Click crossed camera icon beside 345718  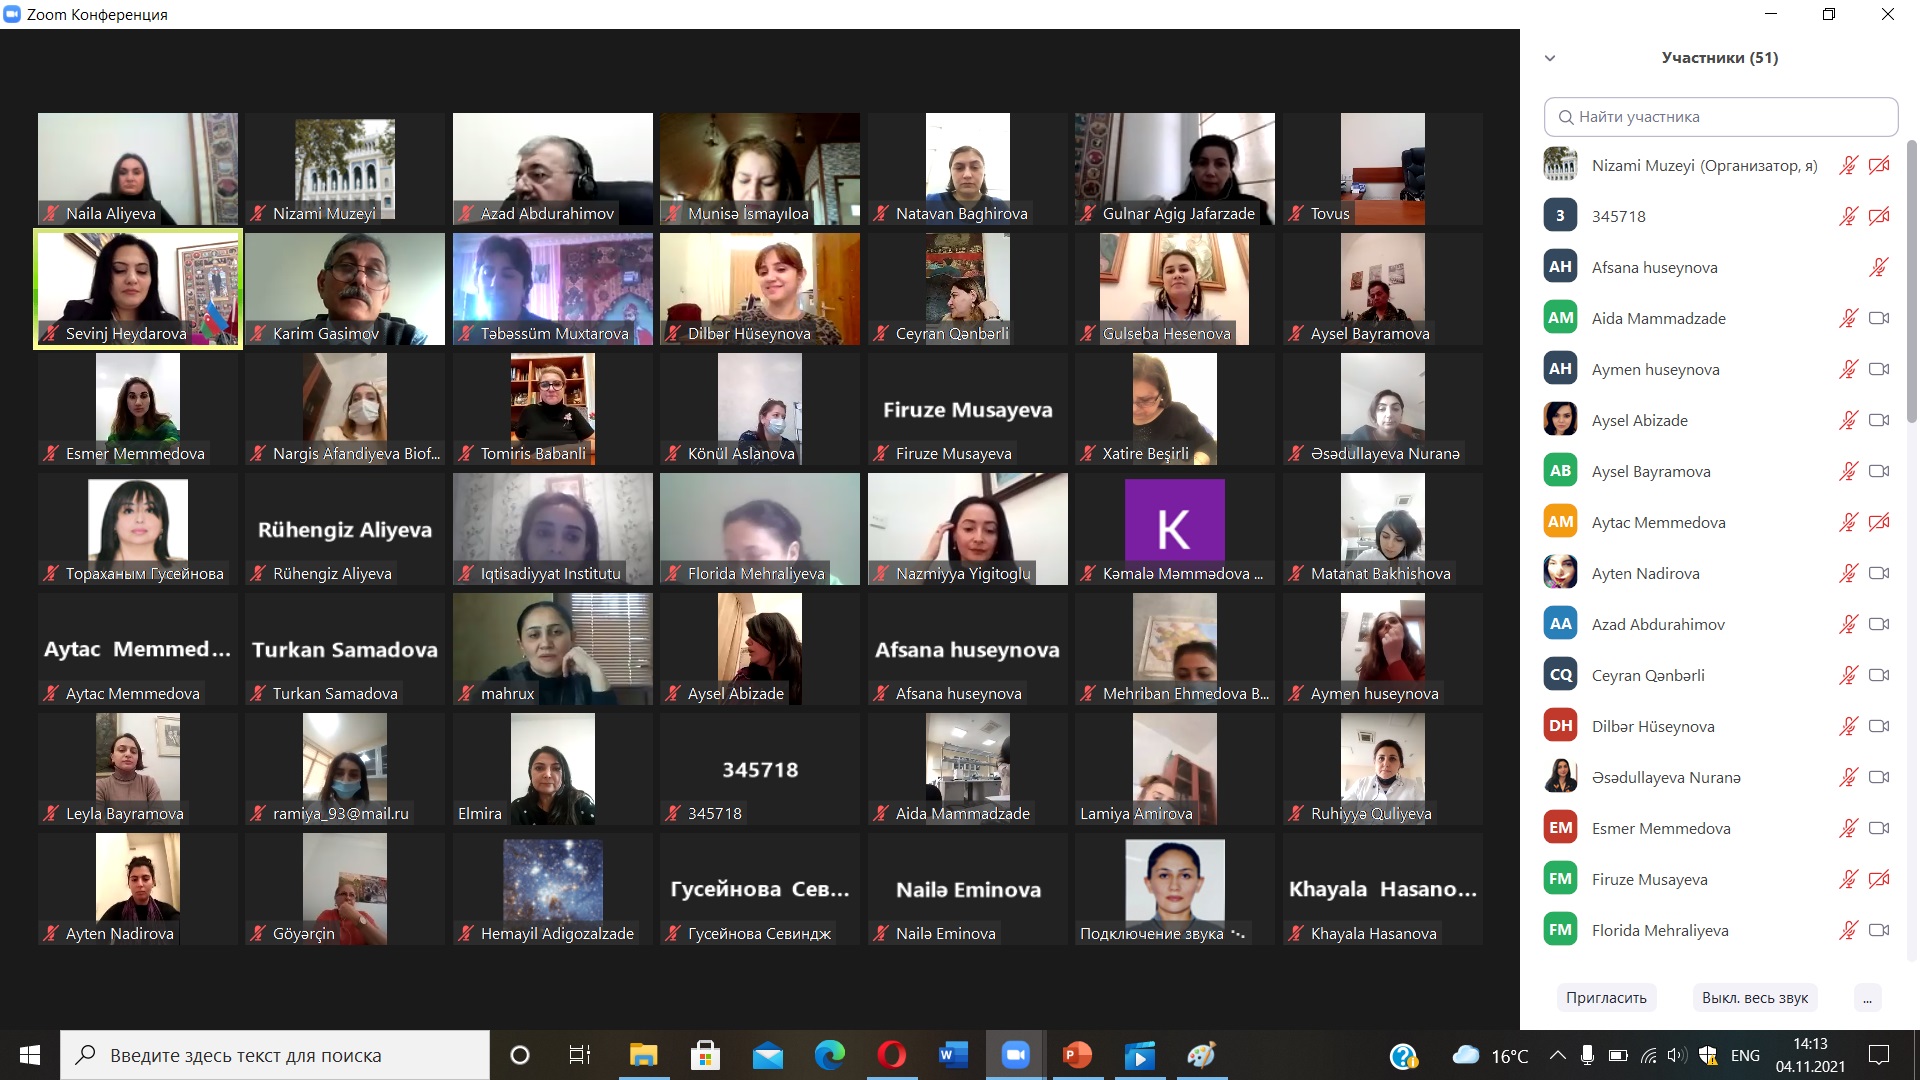(x=1878, y=216)
